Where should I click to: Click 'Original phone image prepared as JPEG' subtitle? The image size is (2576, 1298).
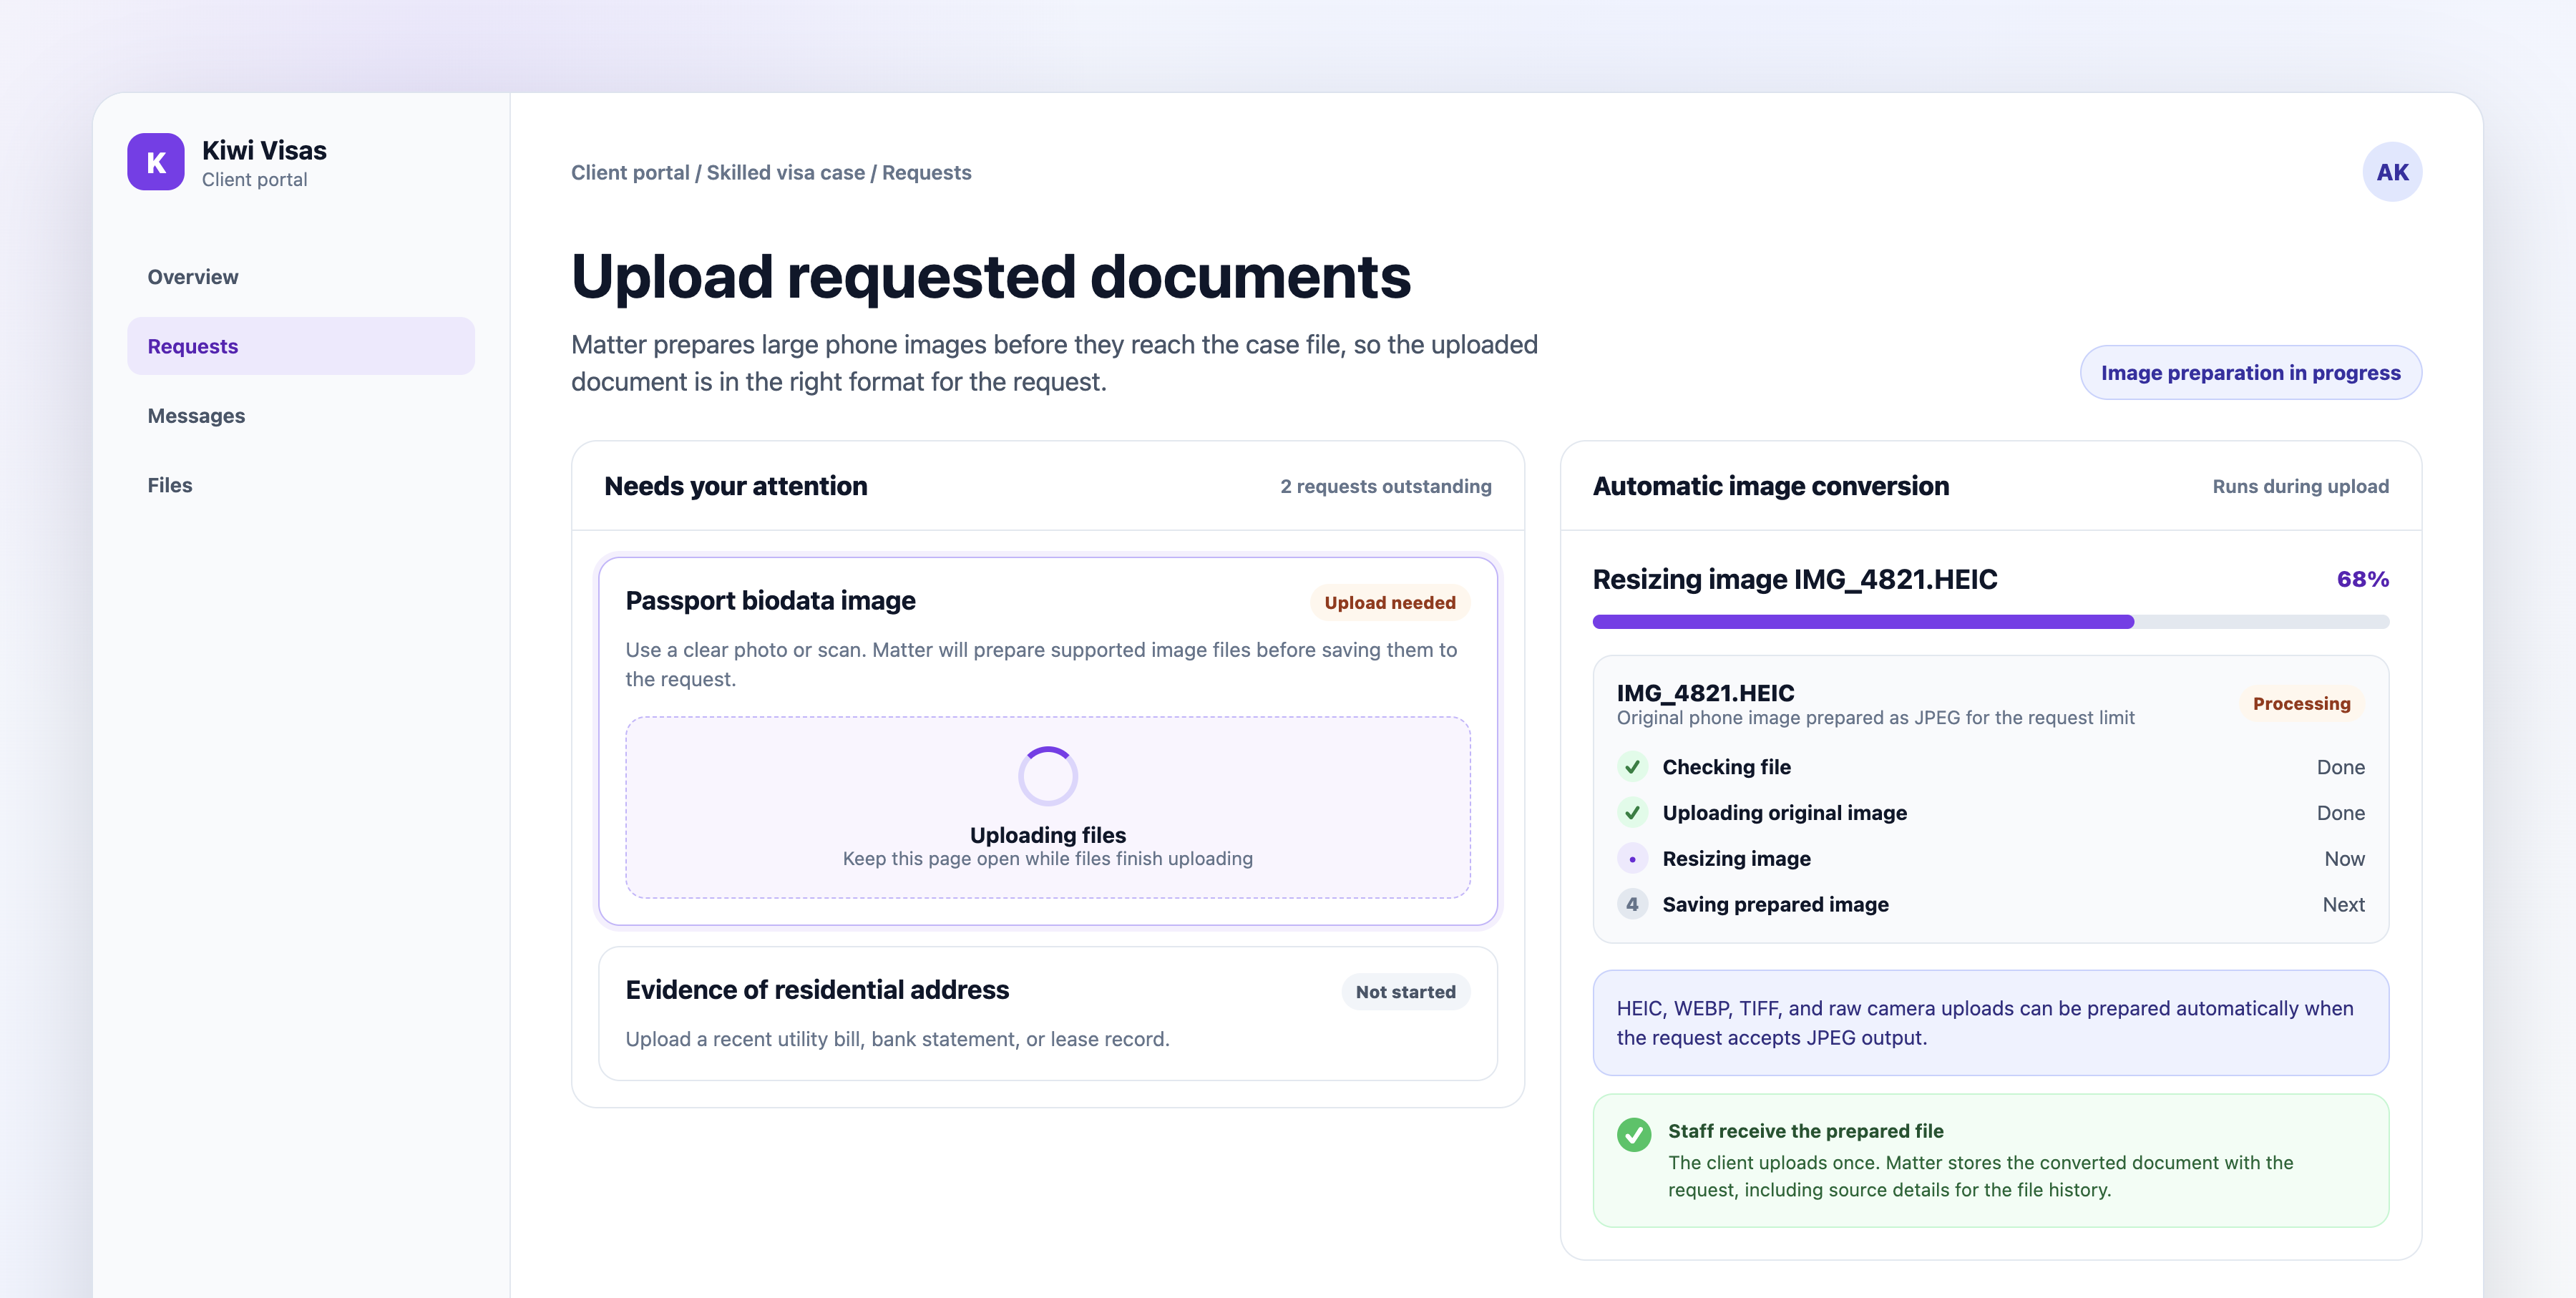pos(1875,718)
